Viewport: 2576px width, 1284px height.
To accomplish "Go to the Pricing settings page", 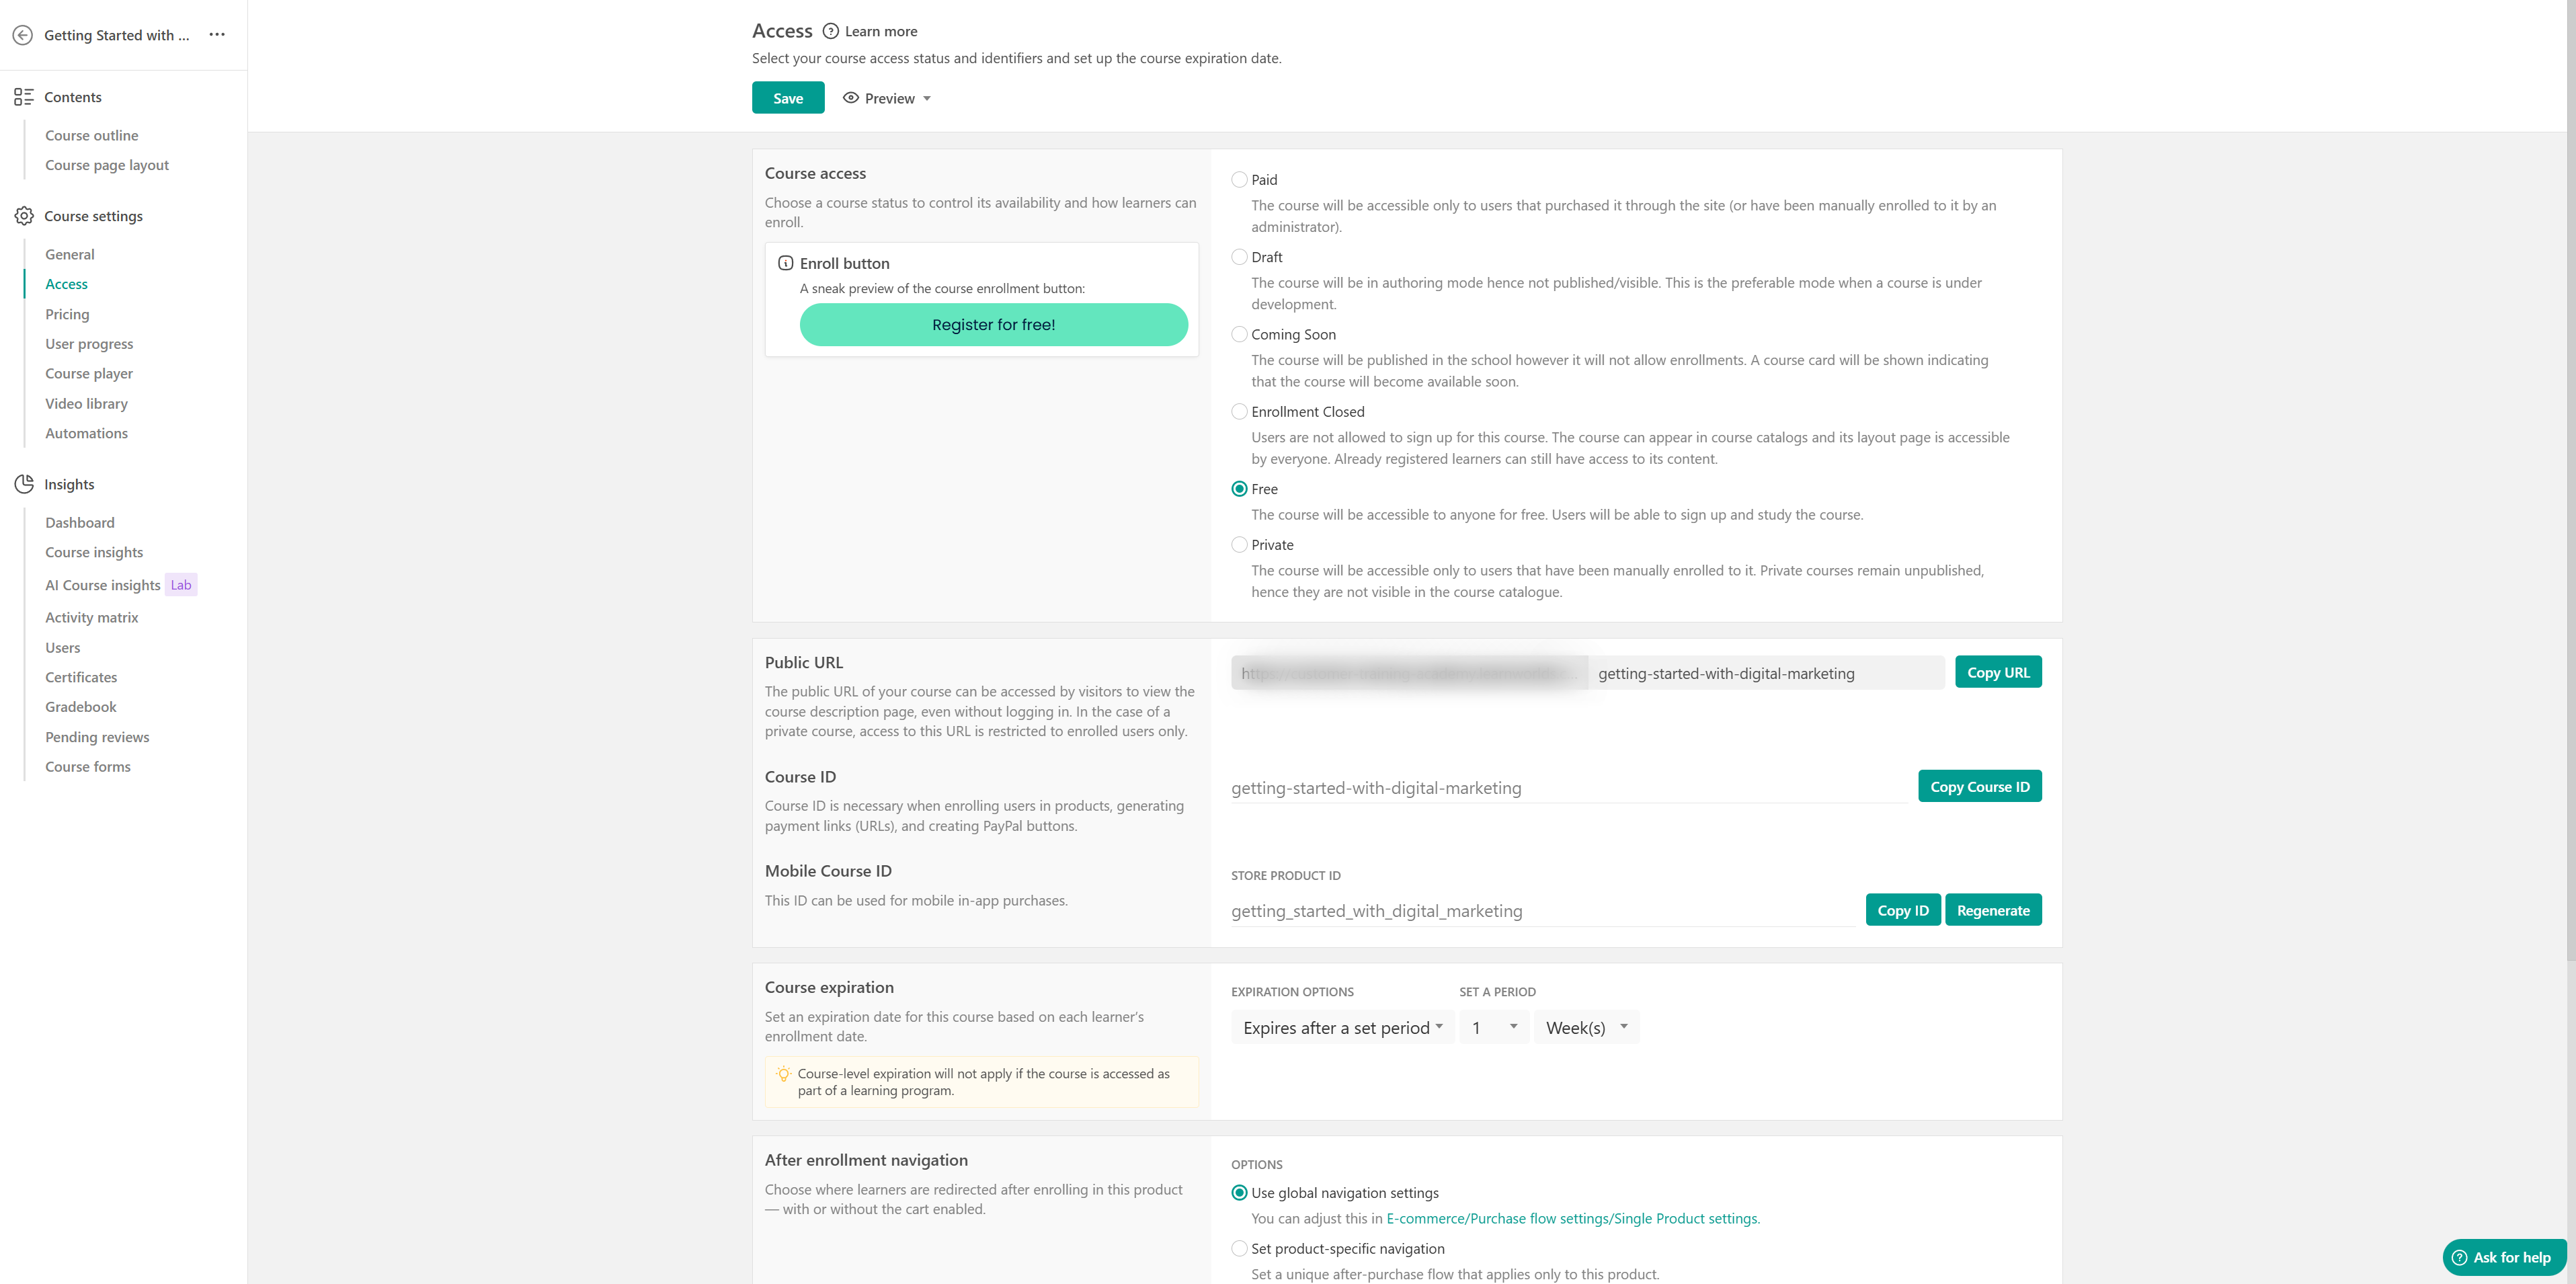I will point(67,314).
